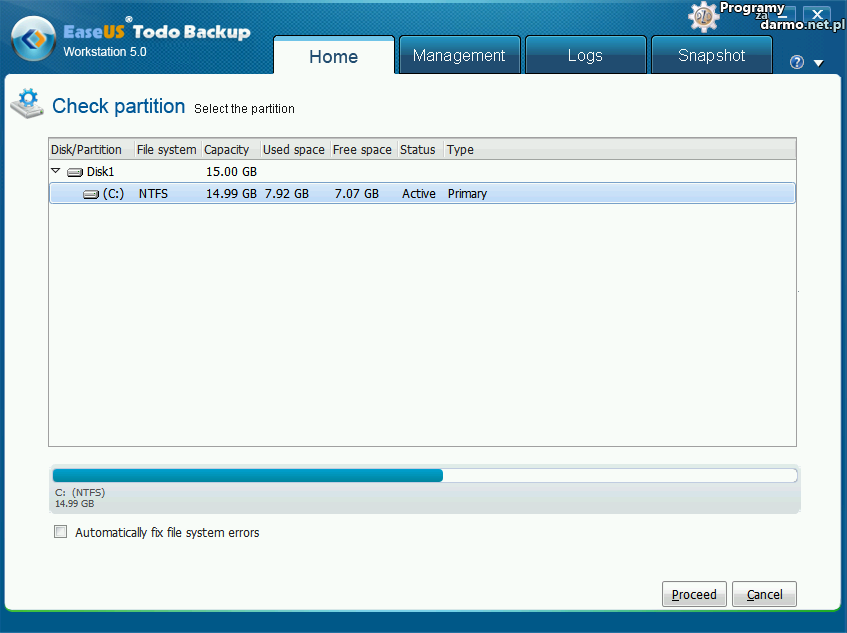Select the C: NTFS partition row
This screenshot has width=847, height=633.
(422, 194)
